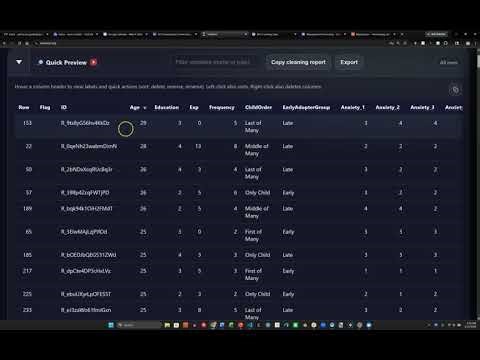The width and height of the screenshot is (480, 360).
Task: Toggle the Age column sort arrow
Action: pos(145,108)
